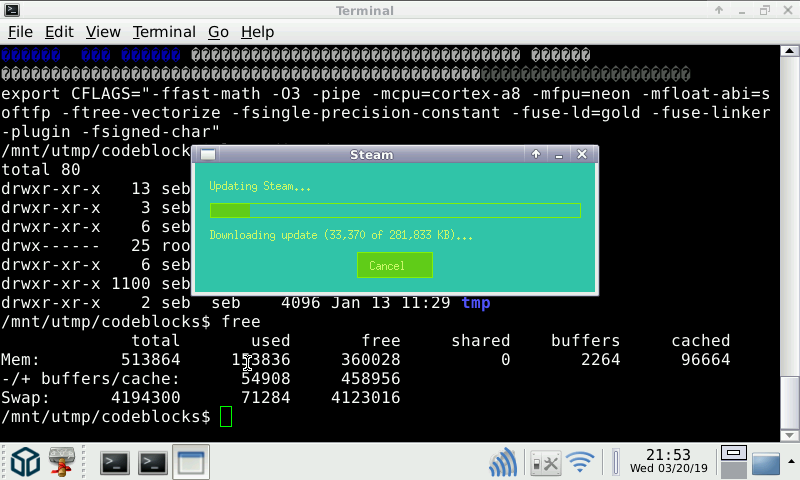
Task: Cancel the Steam update
Action: pyautogui.click(x=394, y=265)
